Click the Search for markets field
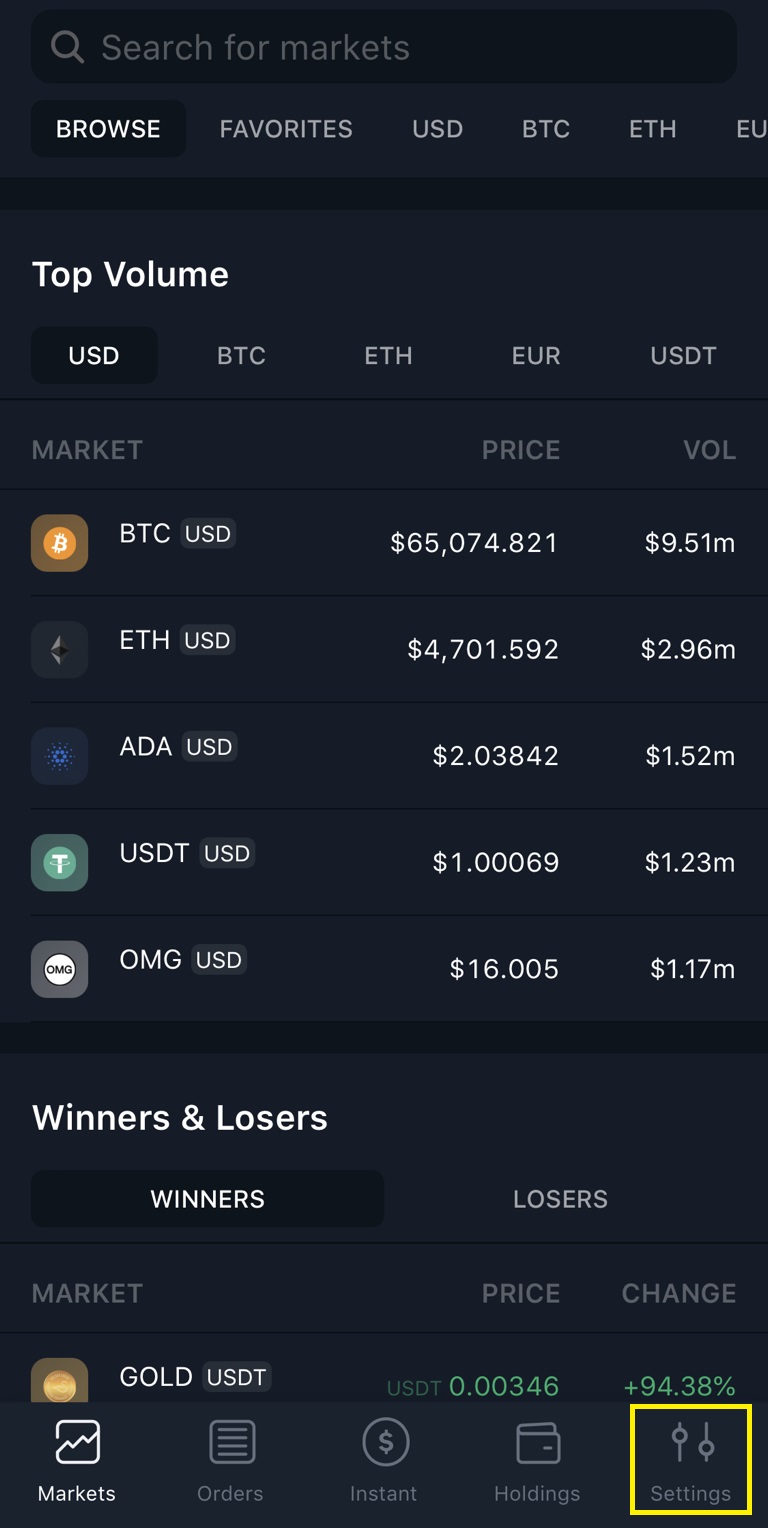Image resolution: width=768 pixels, height=1528 pixels. [x=384, y=47]
